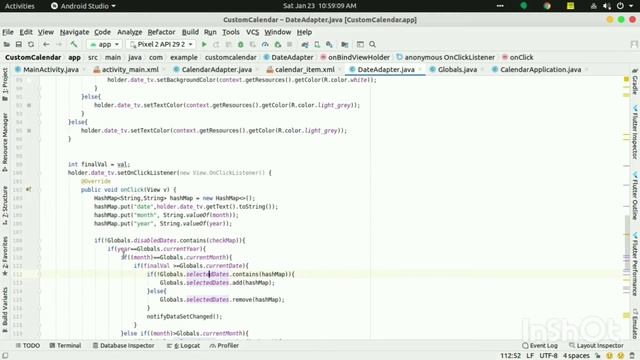
Task: Open the Event Log
Action: (540, 346)
